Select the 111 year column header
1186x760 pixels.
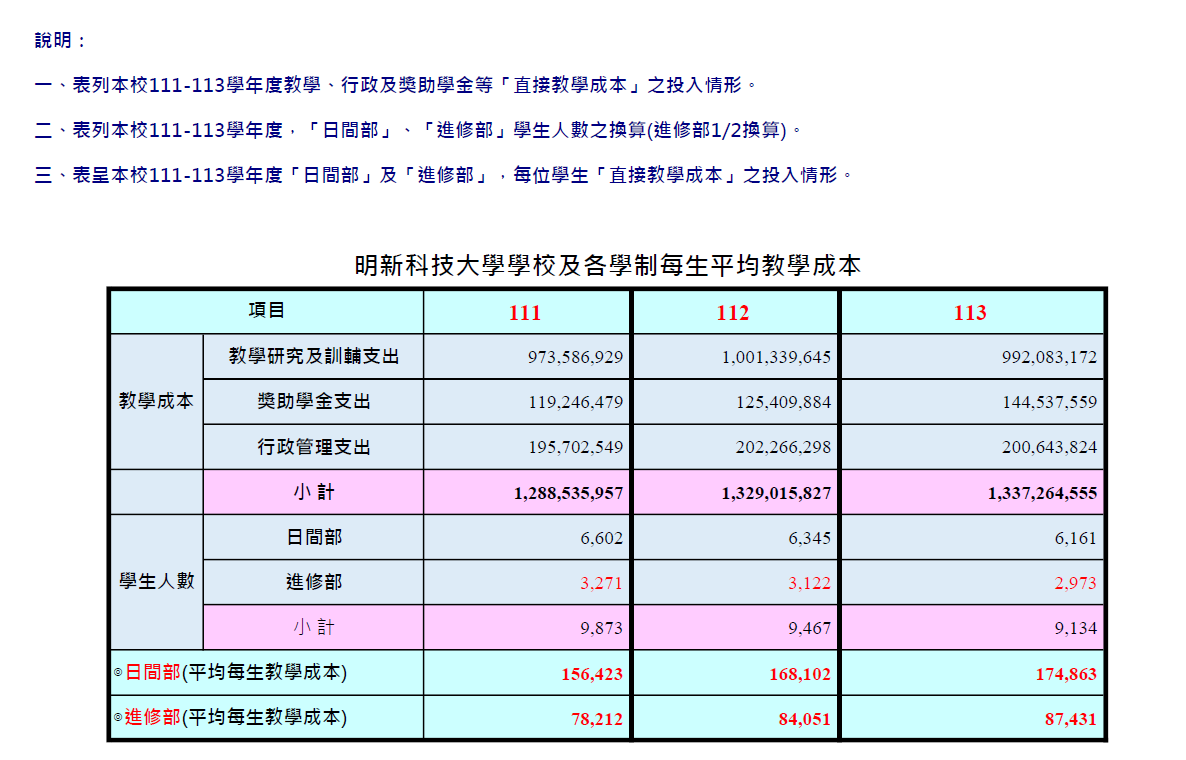[x=525, y=313]
